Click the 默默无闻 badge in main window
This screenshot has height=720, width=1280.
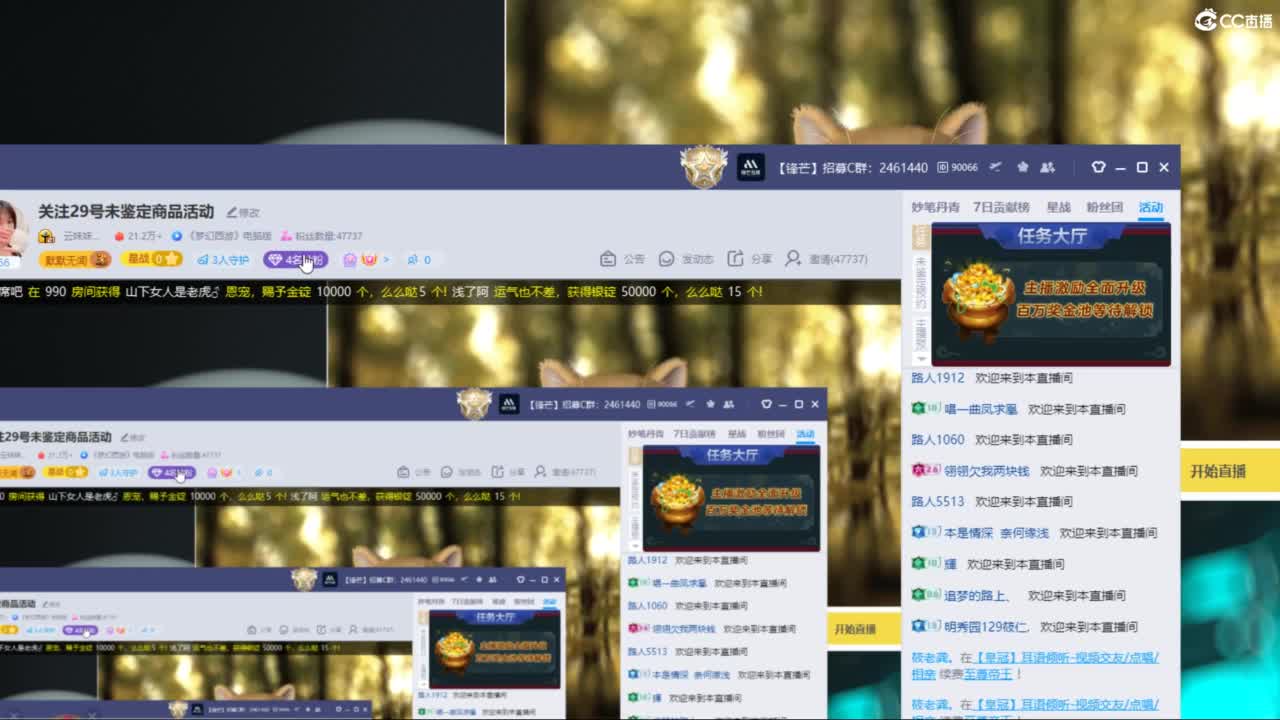coord(76,260)
